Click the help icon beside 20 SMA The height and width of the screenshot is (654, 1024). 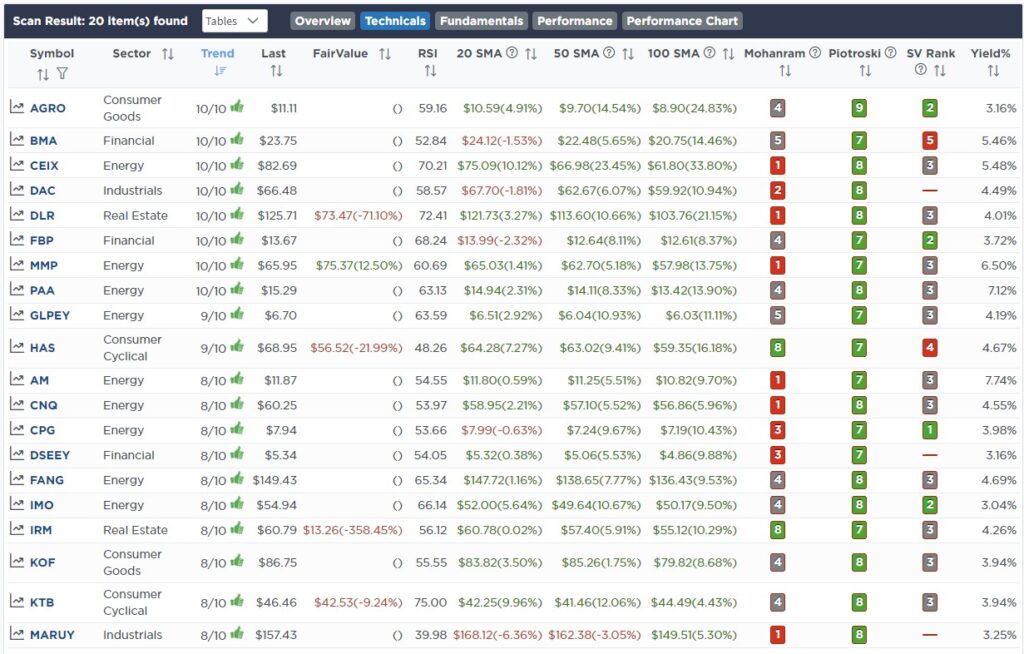[x=512, y=53]
